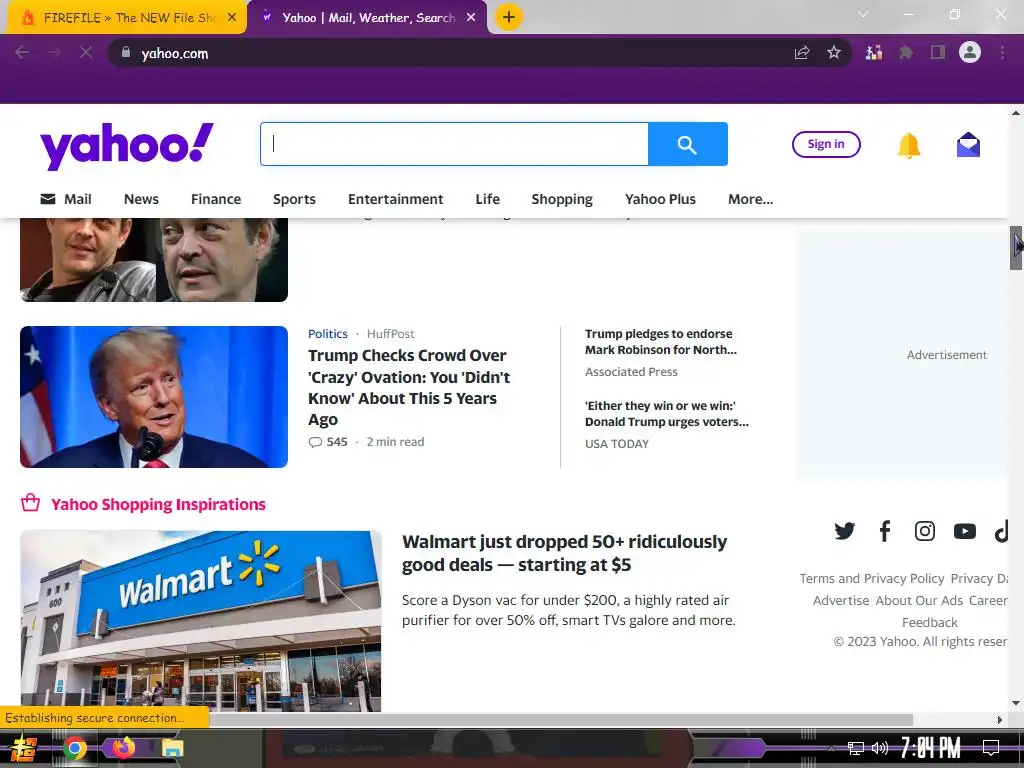Bookmark this page with the star icon
This screenshot has height=768, width=1024.
point(833,53)
